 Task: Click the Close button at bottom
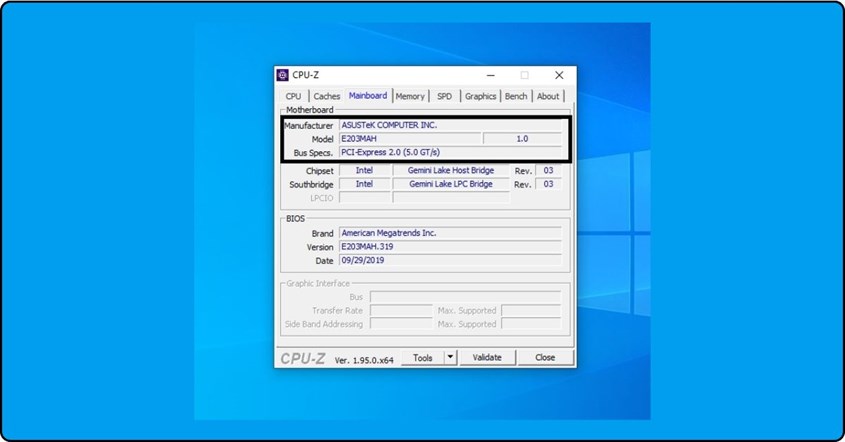(545, 357)
